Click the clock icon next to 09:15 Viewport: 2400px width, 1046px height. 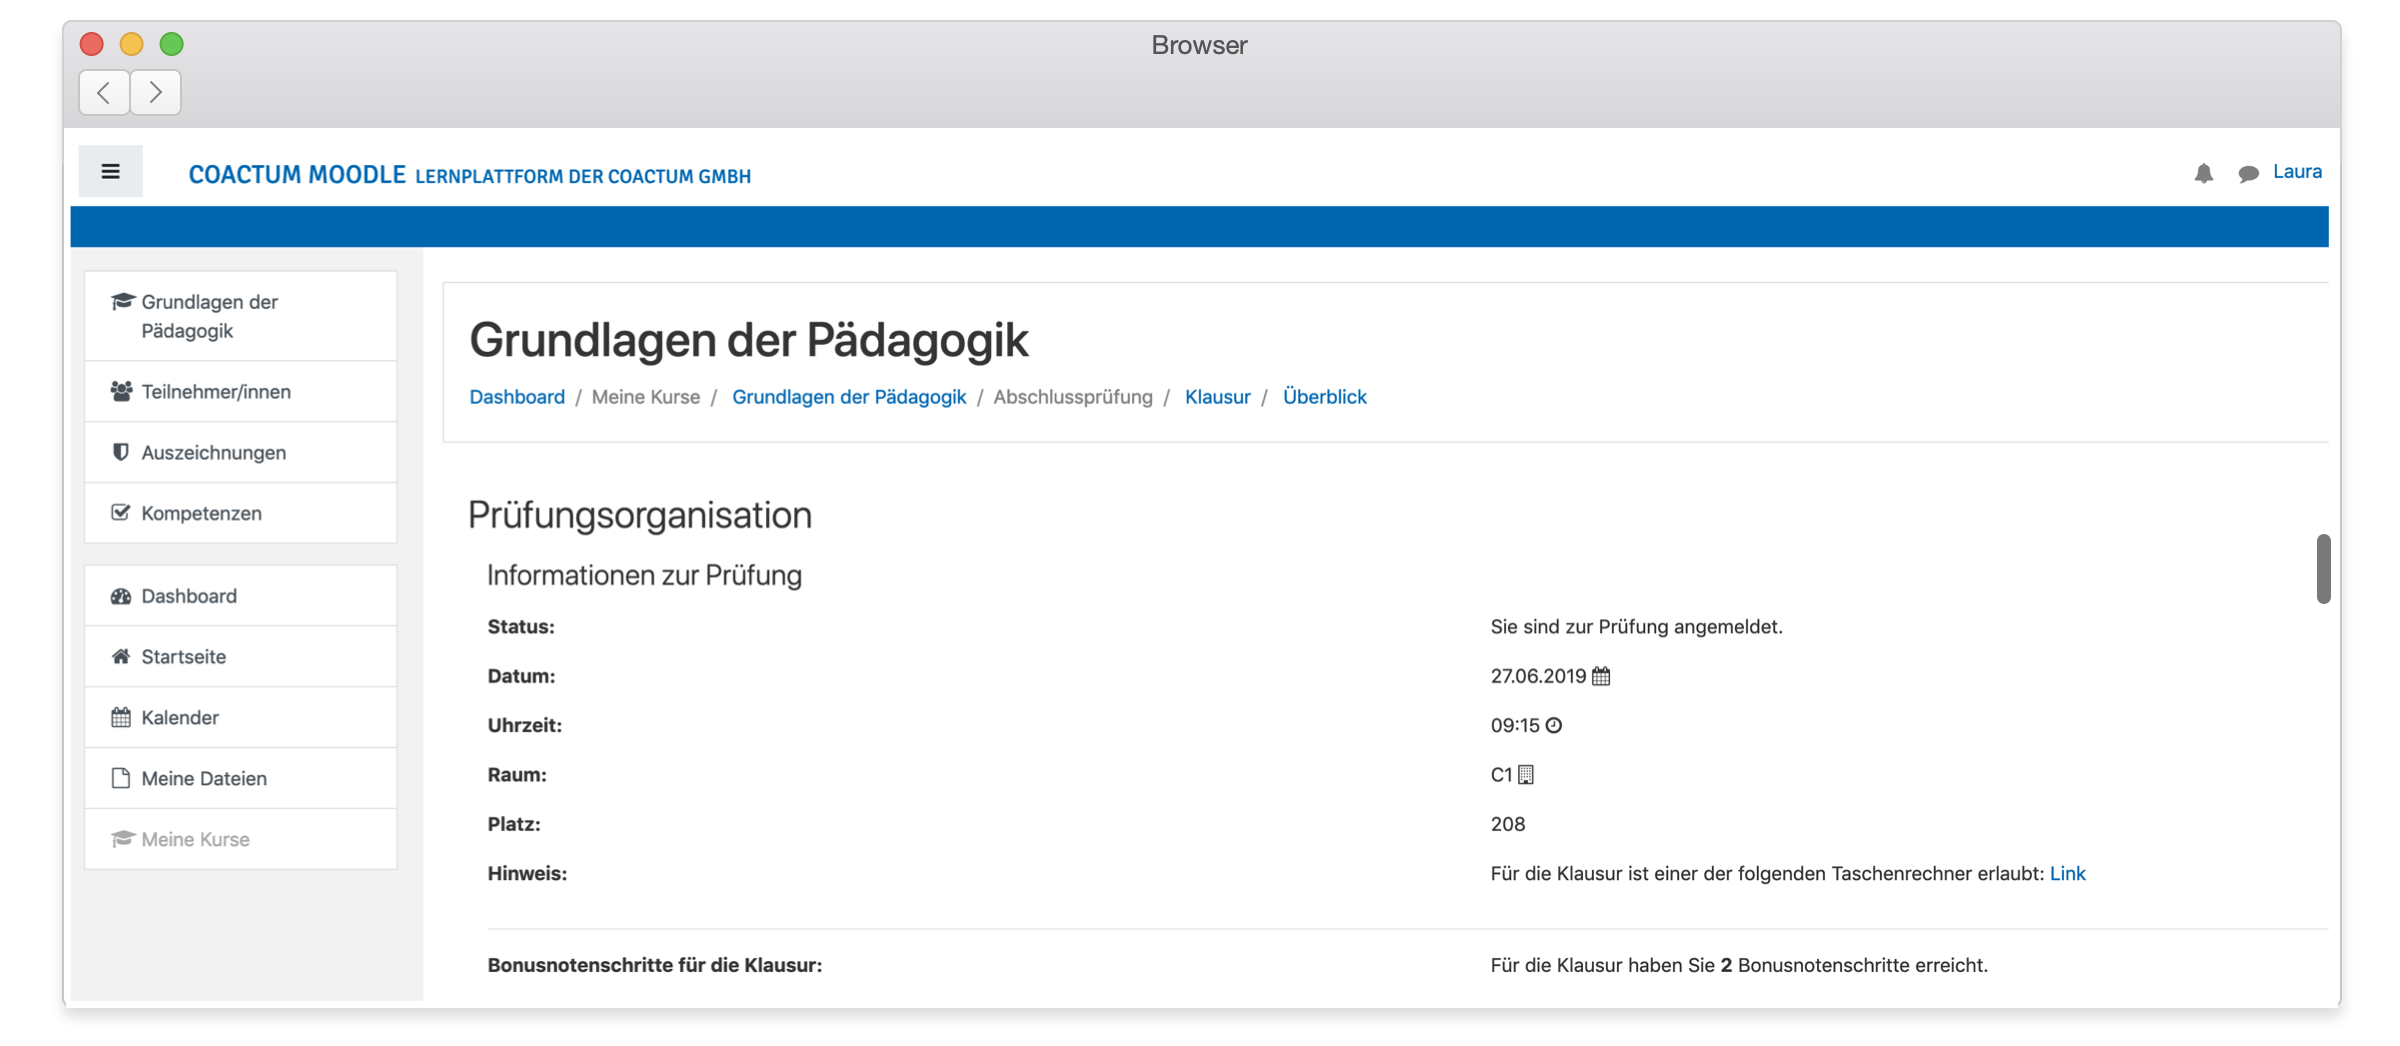[1554, 725]
